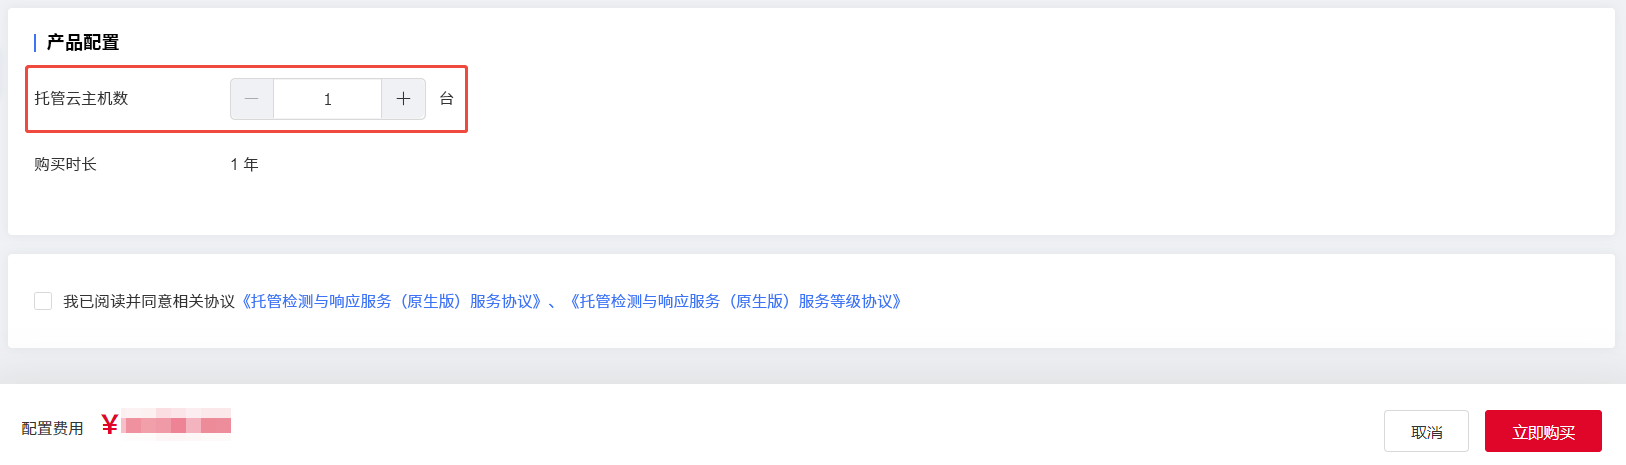Open the 托管检测与响应服务（原生版）服务协议 link
1626x465 pixels.
click(392, 301)
